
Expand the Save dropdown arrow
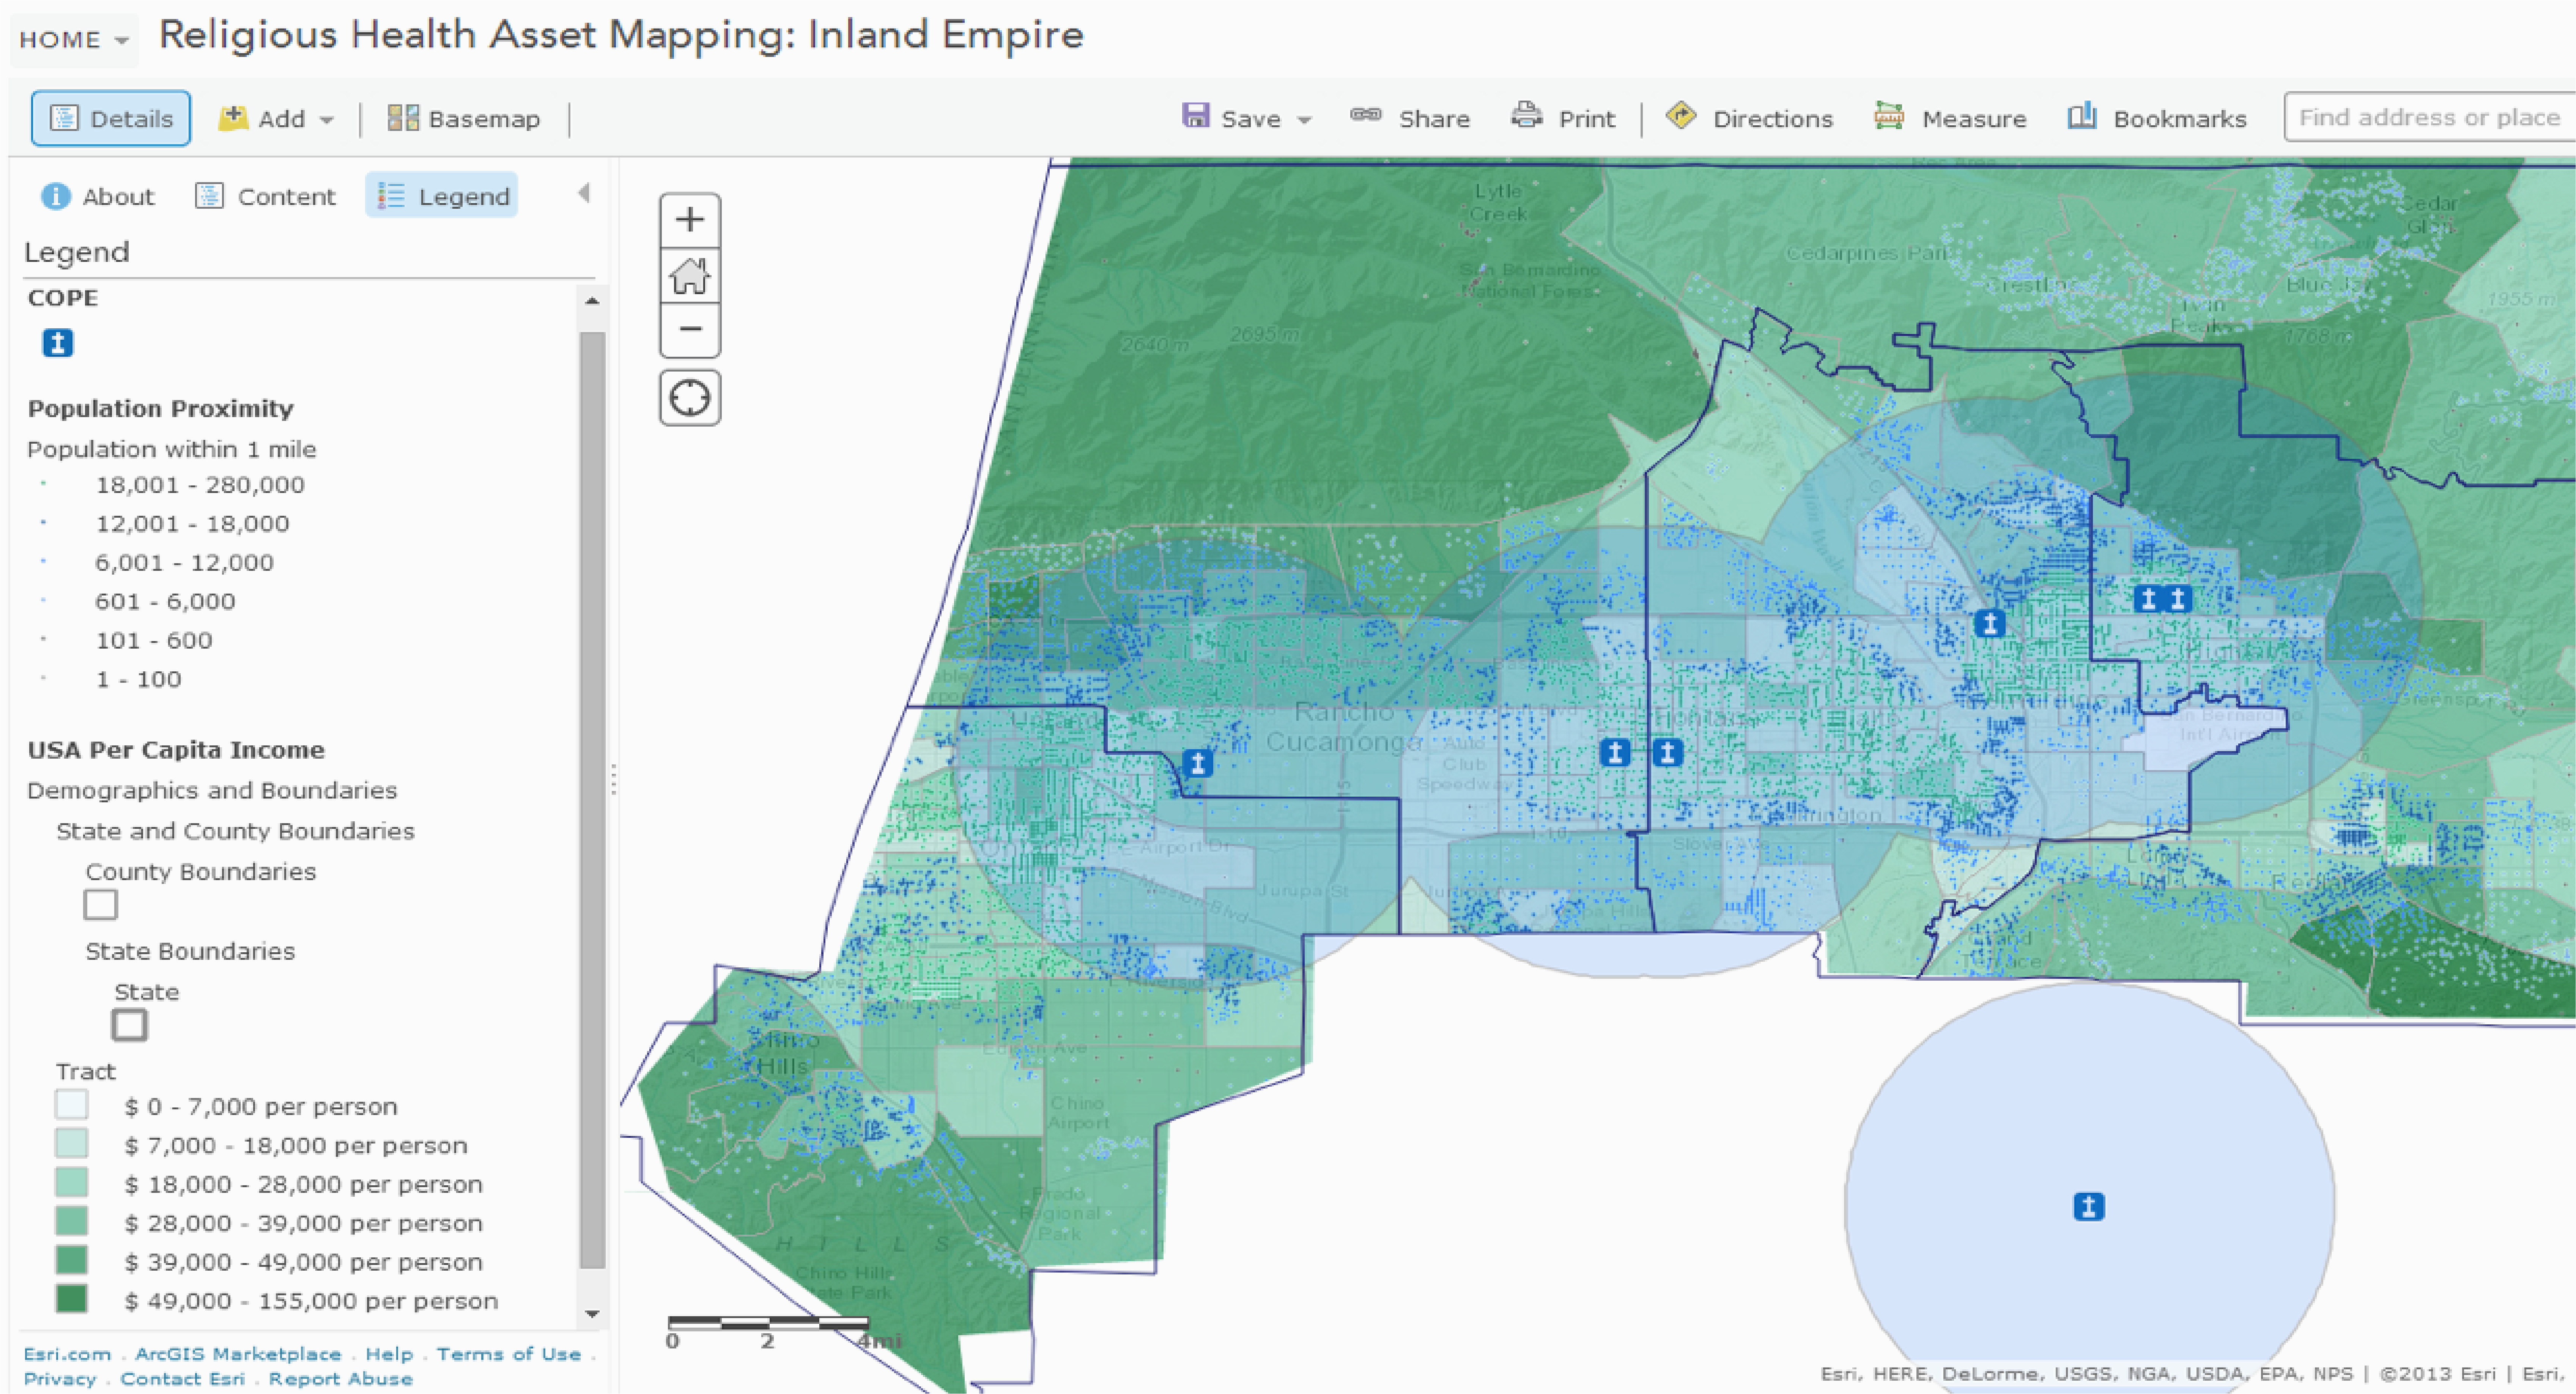point(1304,120)
